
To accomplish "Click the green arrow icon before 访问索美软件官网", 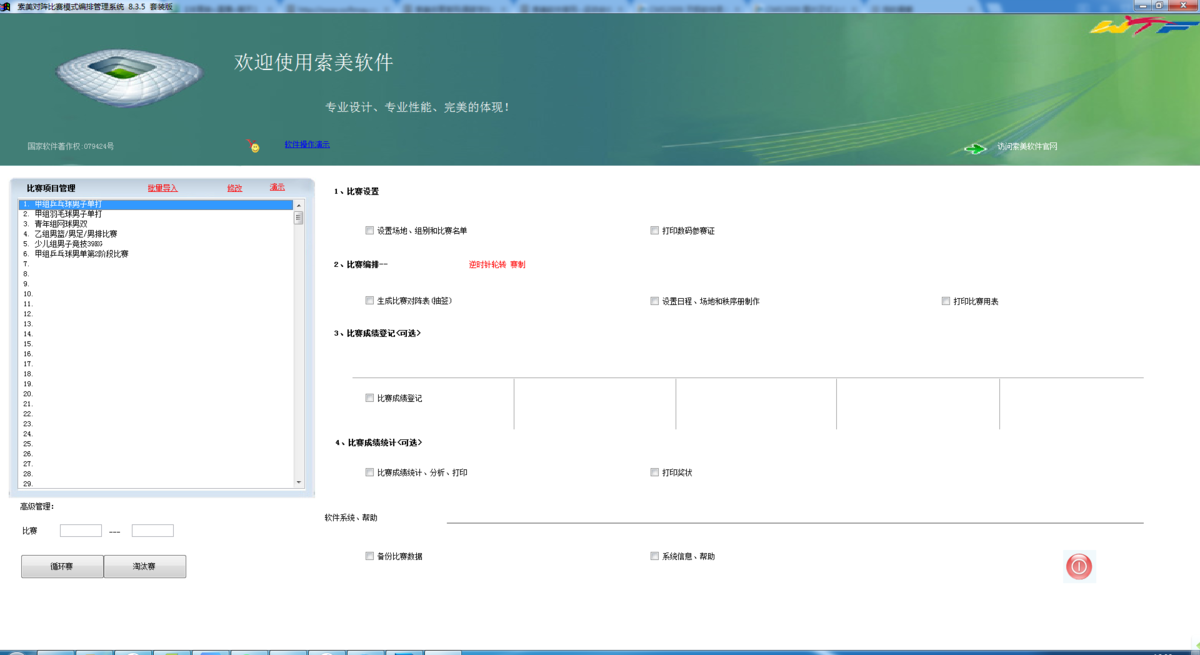I will click(x=973, y=146).
